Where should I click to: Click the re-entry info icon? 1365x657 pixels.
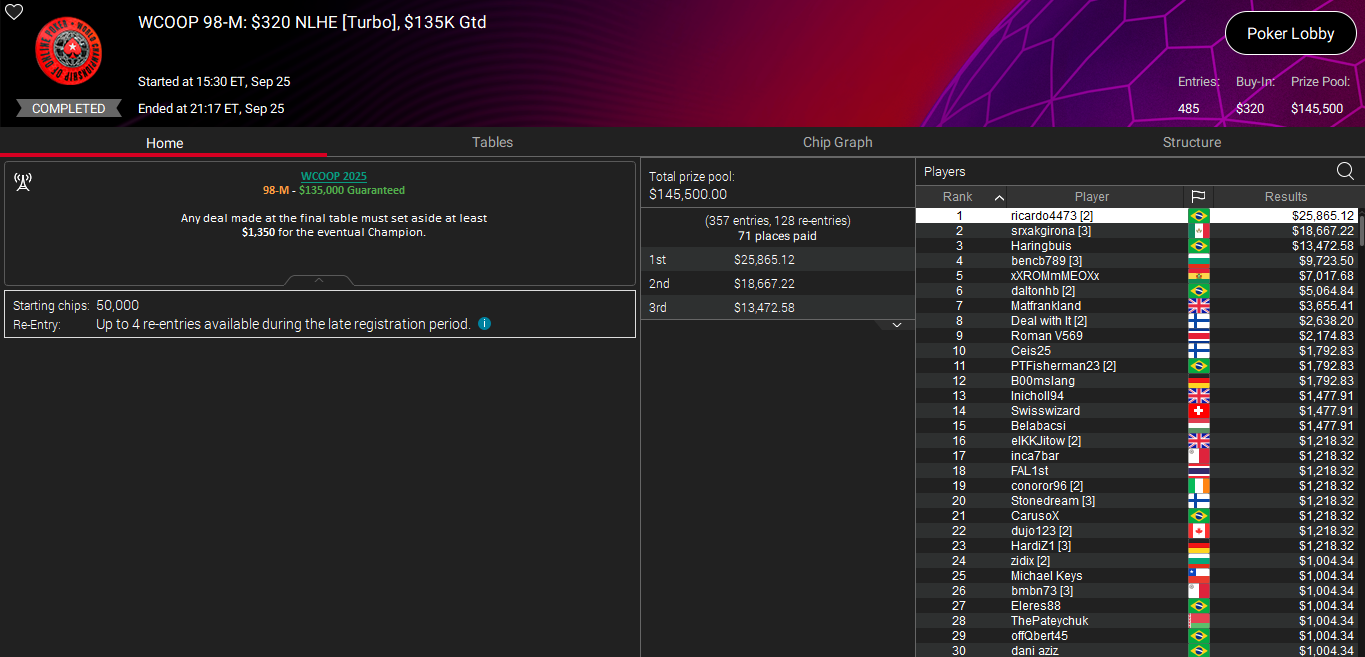[484, 324]
